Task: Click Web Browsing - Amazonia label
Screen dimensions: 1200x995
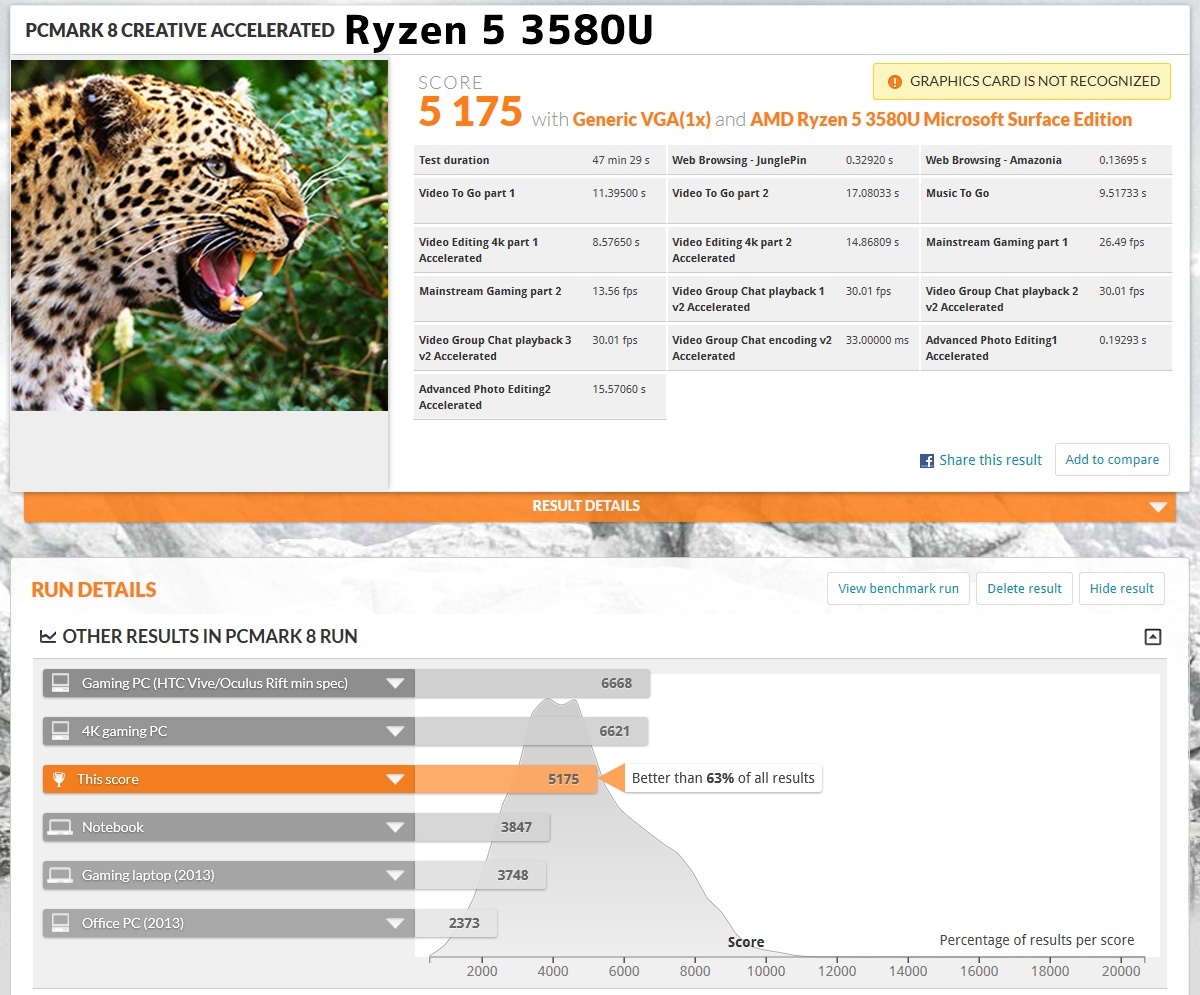Action: (x=993, y=160)
